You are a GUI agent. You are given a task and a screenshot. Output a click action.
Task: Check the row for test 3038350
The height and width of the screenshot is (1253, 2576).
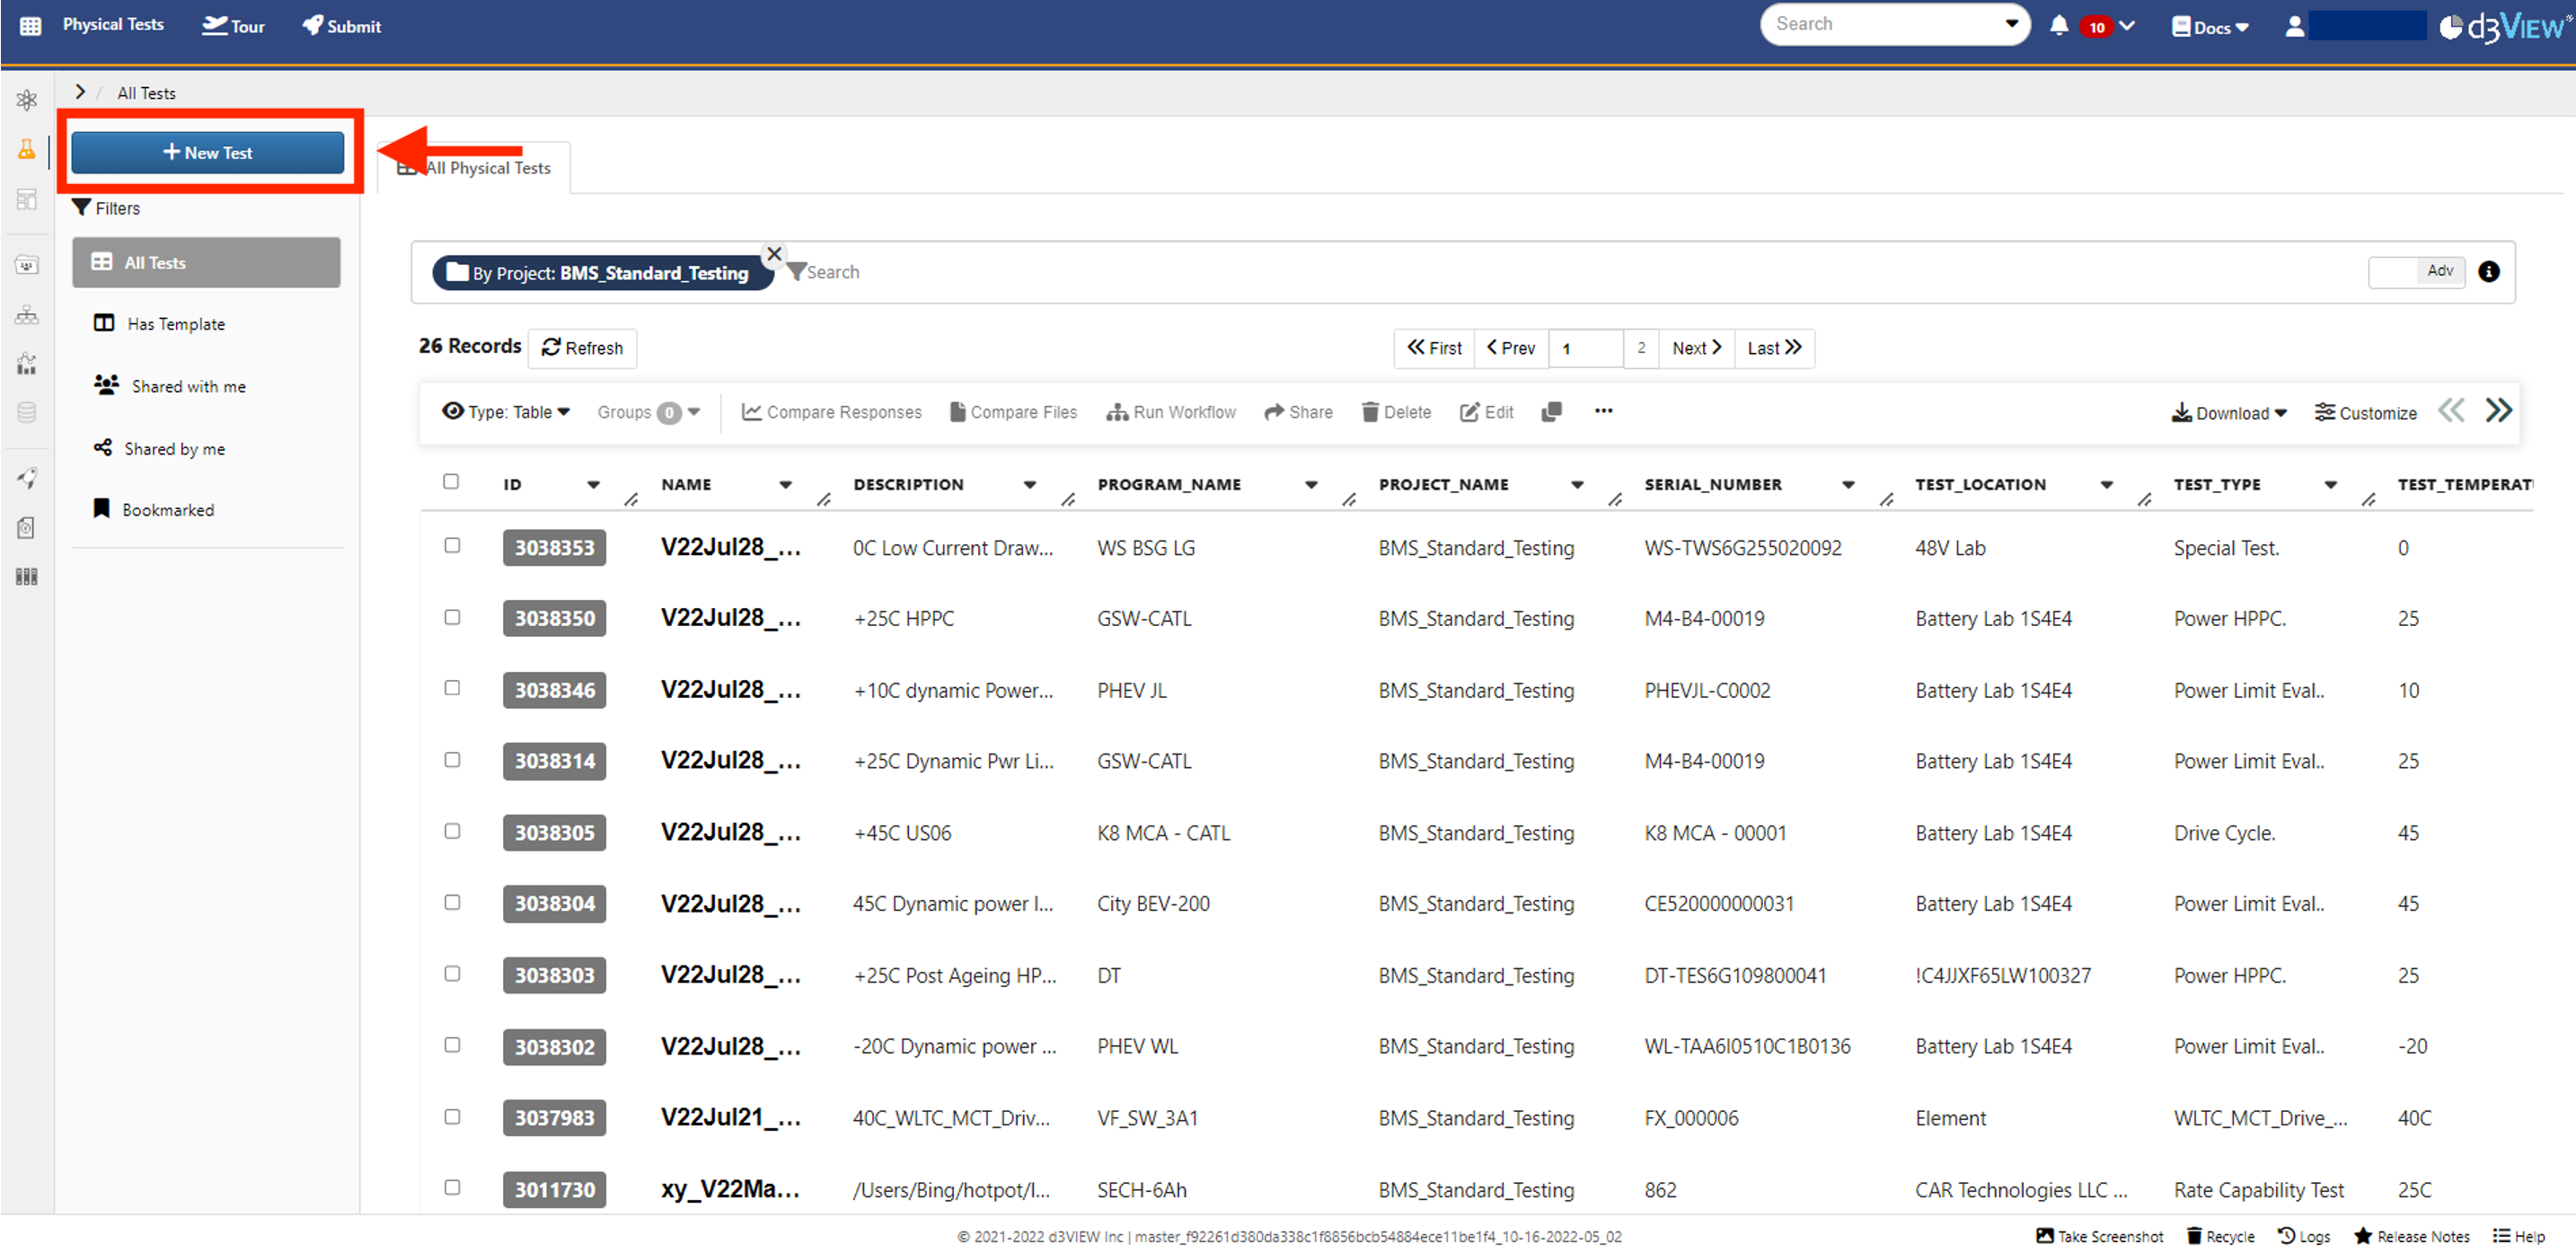click(452, 617)
